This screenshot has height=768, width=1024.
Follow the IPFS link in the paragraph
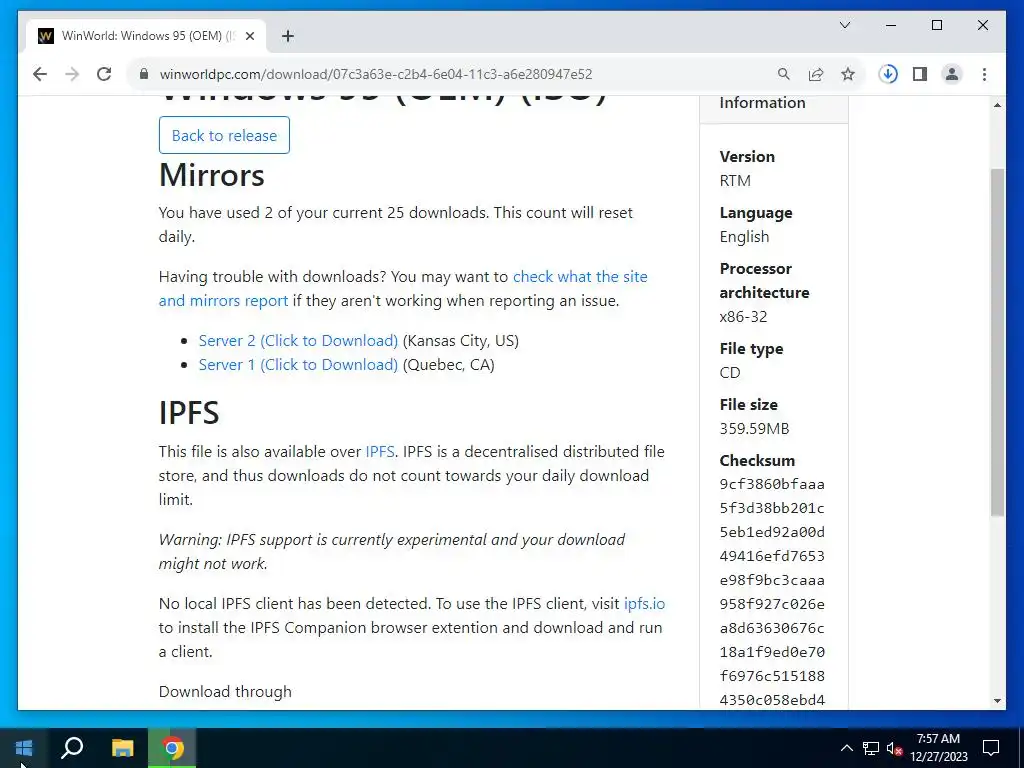(379, 451)
